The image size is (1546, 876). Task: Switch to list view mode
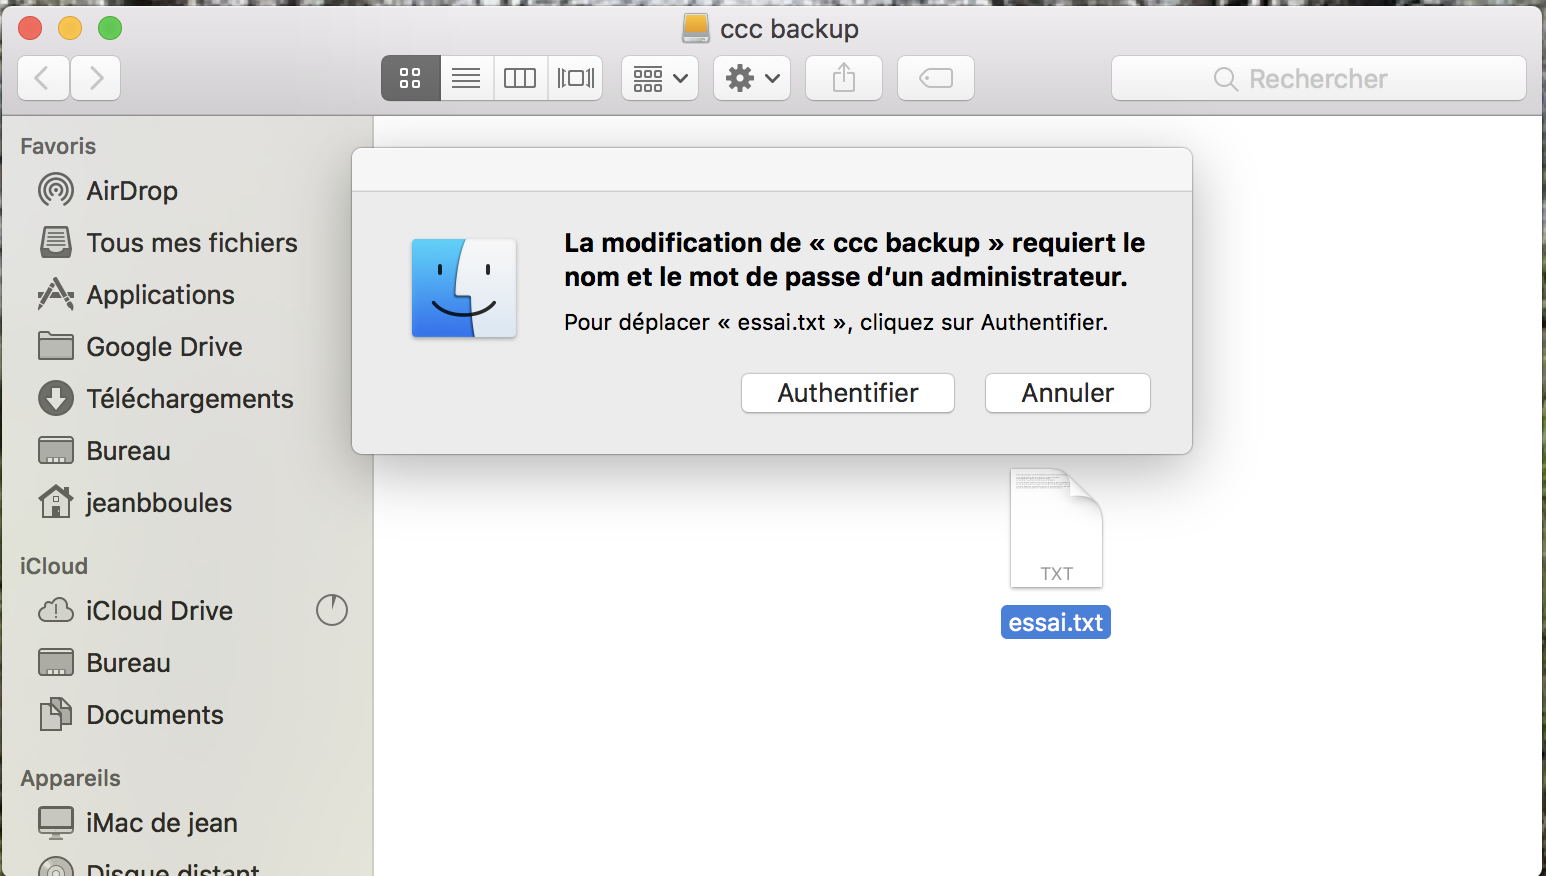[x=466, y=78]
